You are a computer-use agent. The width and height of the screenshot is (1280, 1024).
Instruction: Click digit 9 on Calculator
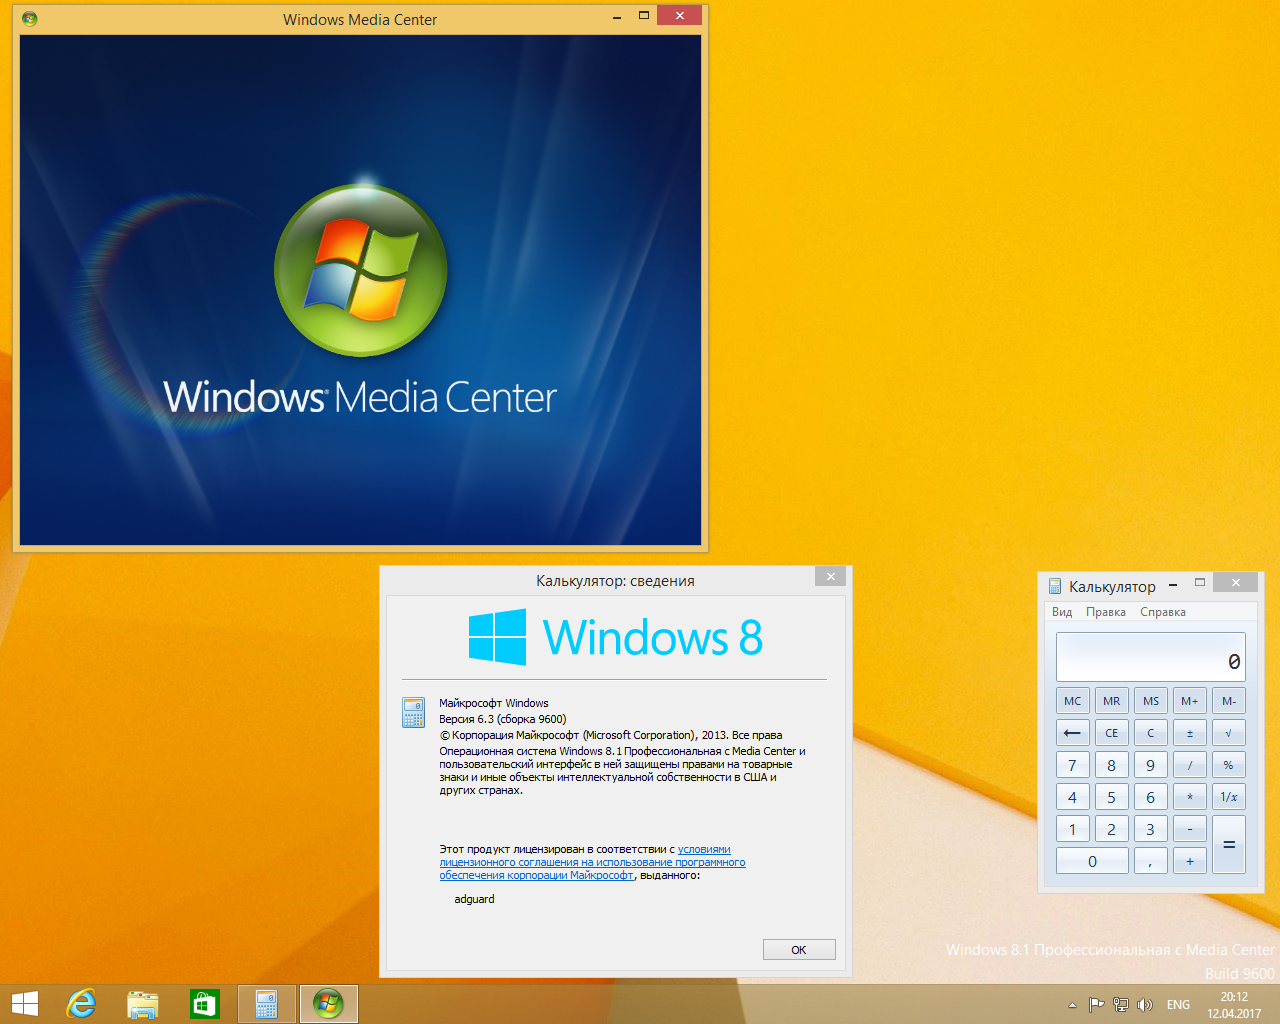click(x=1151, y=765)
